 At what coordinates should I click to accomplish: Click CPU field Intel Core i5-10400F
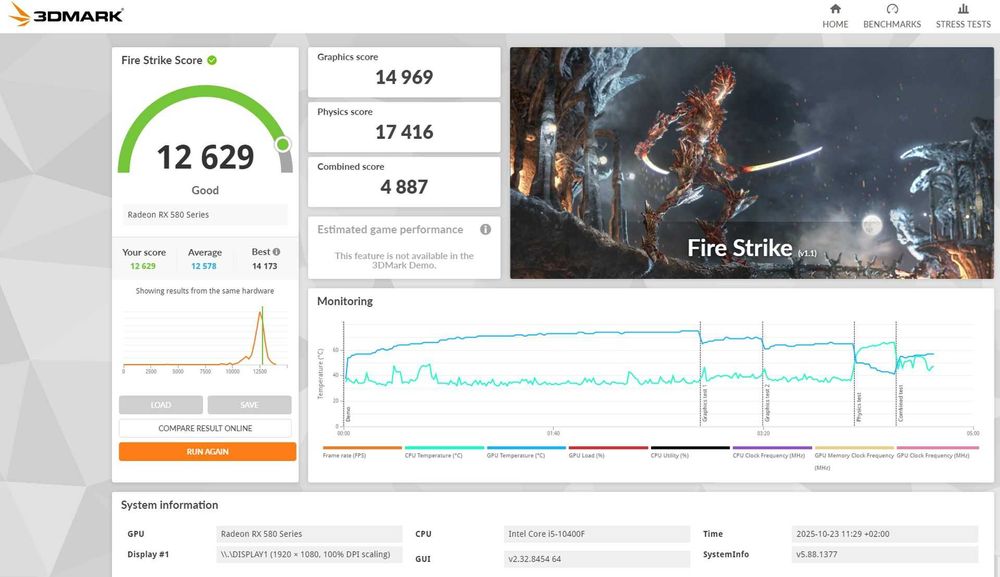[597, 534]
